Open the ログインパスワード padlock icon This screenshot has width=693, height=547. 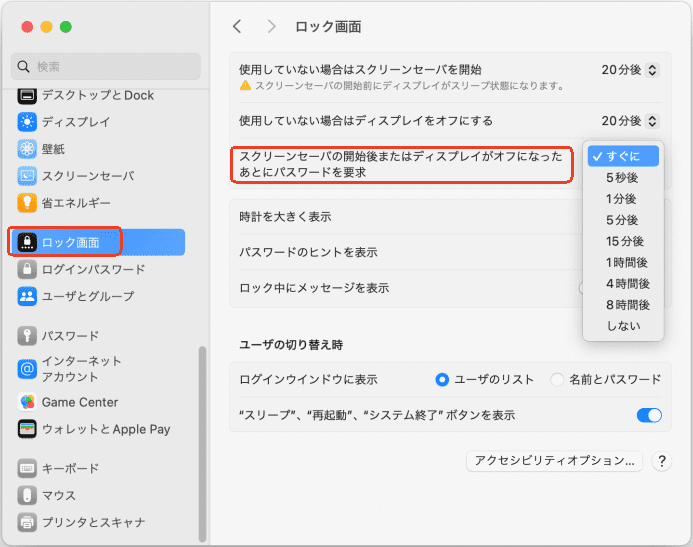tap(27, 269)
